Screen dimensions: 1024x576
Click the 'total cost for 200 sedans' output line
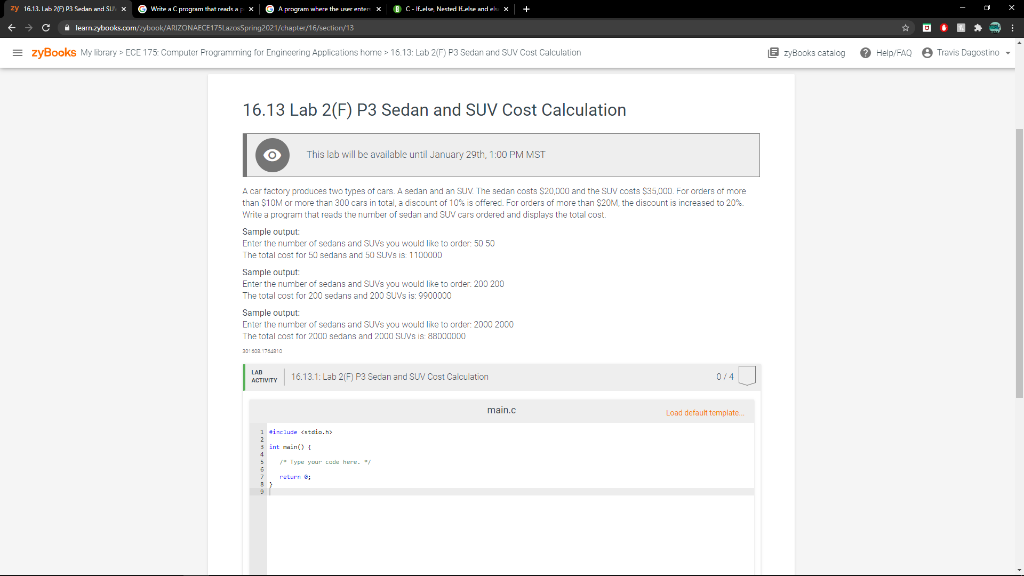tap(347, 296)
